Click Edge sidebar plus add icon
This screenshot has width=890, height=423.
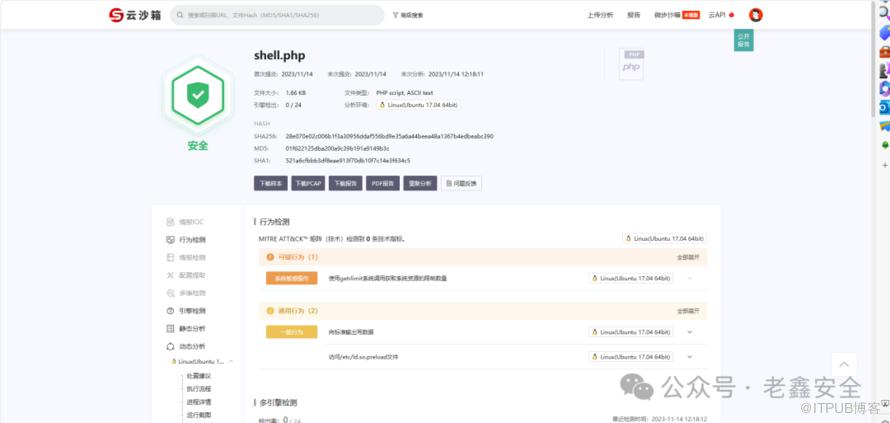click(884, 165)
